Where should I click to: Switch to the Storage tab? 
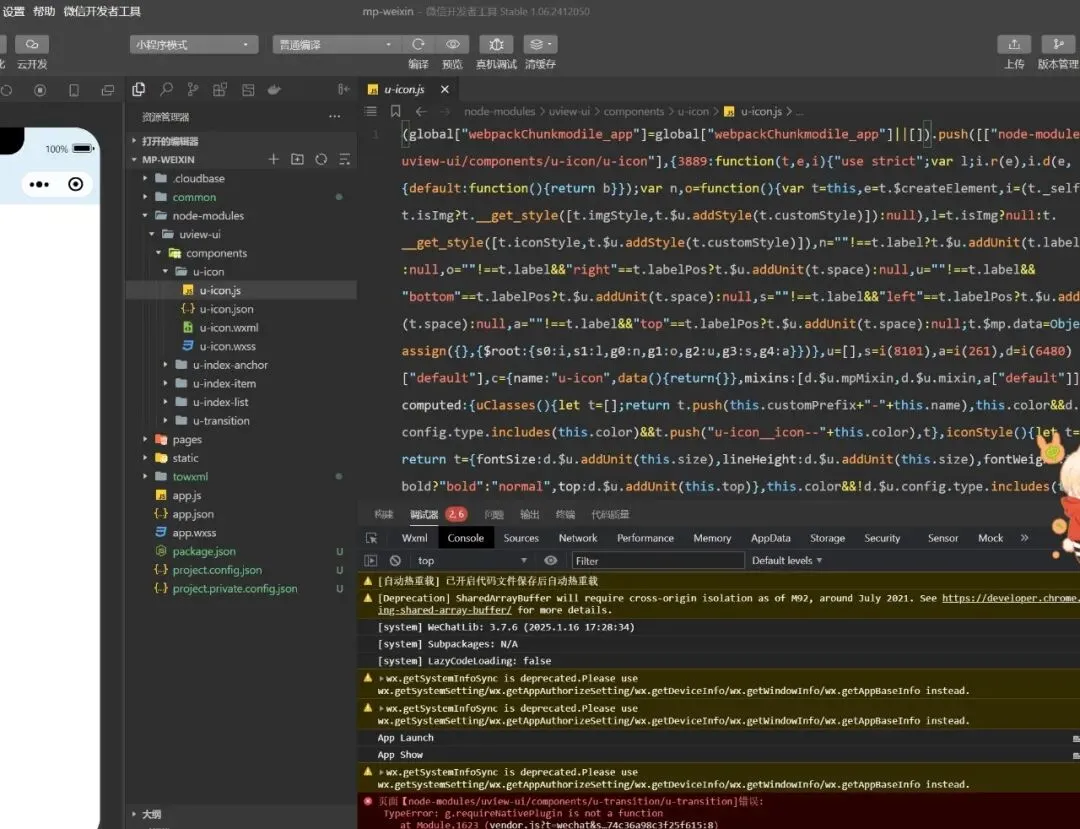click(827, 538)
